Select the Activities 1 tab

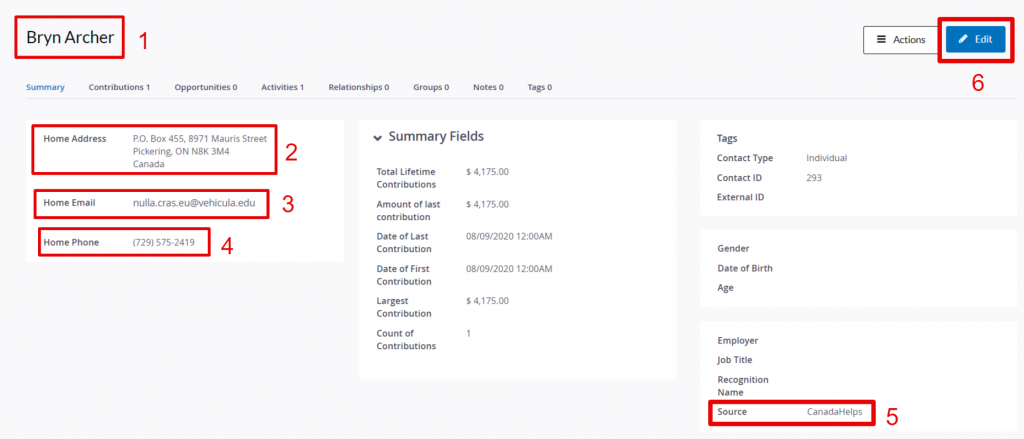[282, 87]
